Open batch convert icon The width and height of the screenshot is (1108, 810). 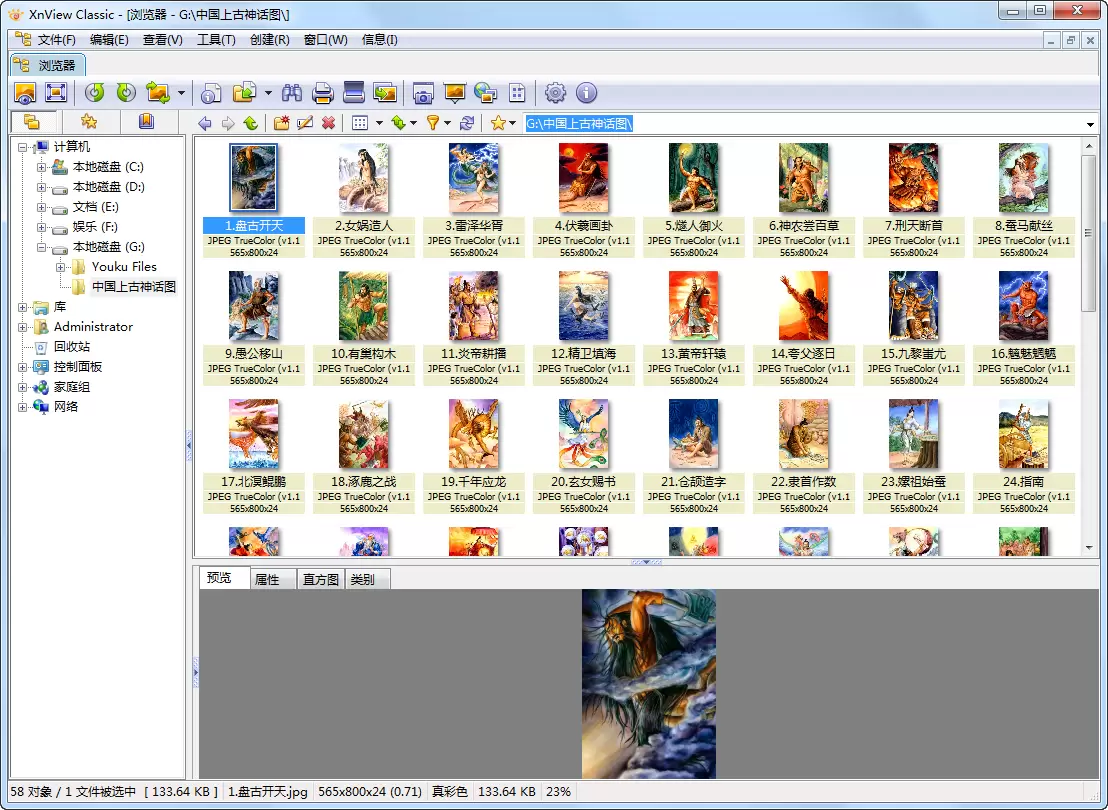[x=384, y=93]
